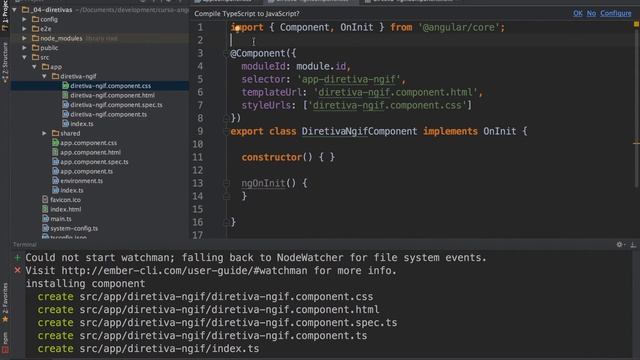Click the HTML file icon of app.component.html
The height and width of the screenshot is (360, 640).
click(56, 152)
